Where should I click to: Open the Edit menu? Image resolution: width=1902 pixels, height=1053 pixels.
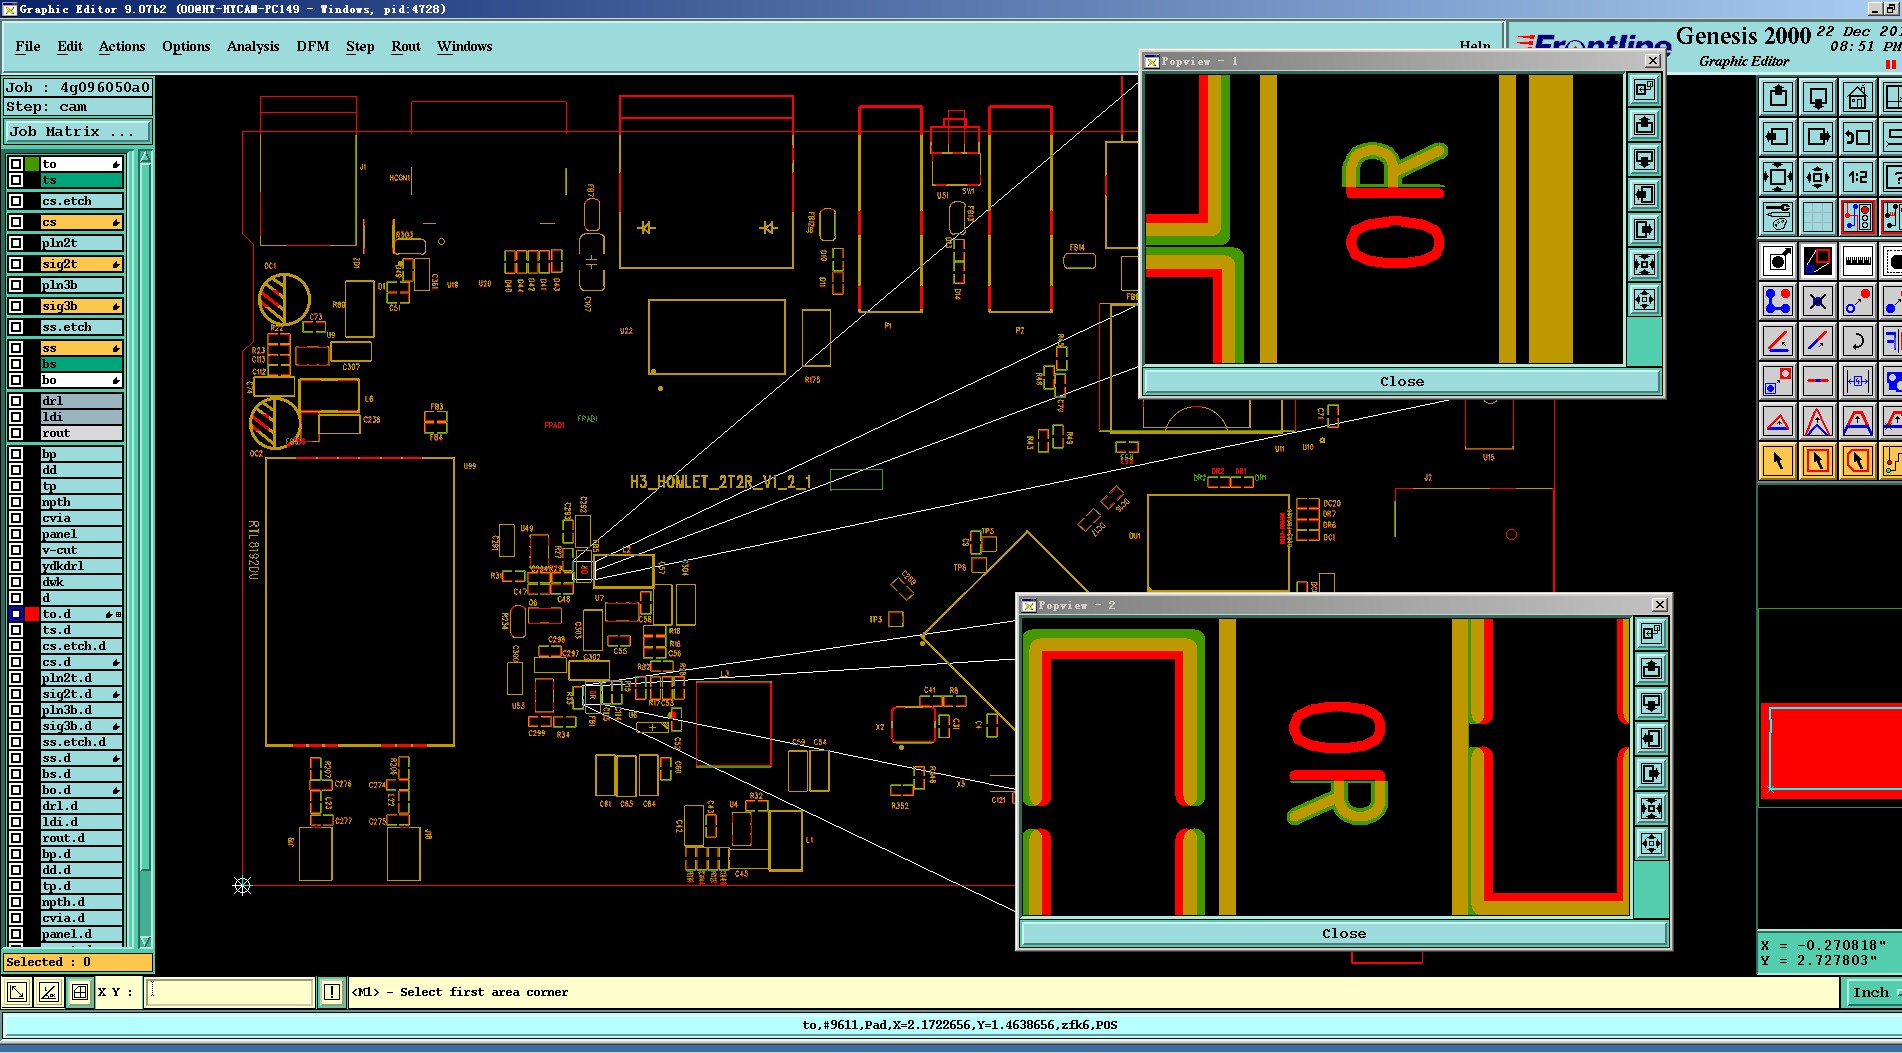pos(70,46)
